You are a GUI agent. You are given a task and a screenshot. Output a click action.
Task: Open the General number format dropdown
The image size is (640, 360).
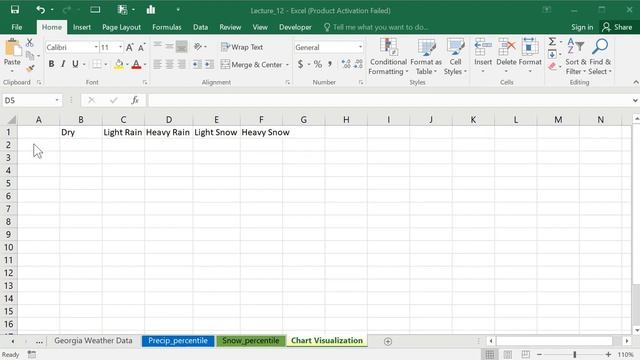[360, 47]
